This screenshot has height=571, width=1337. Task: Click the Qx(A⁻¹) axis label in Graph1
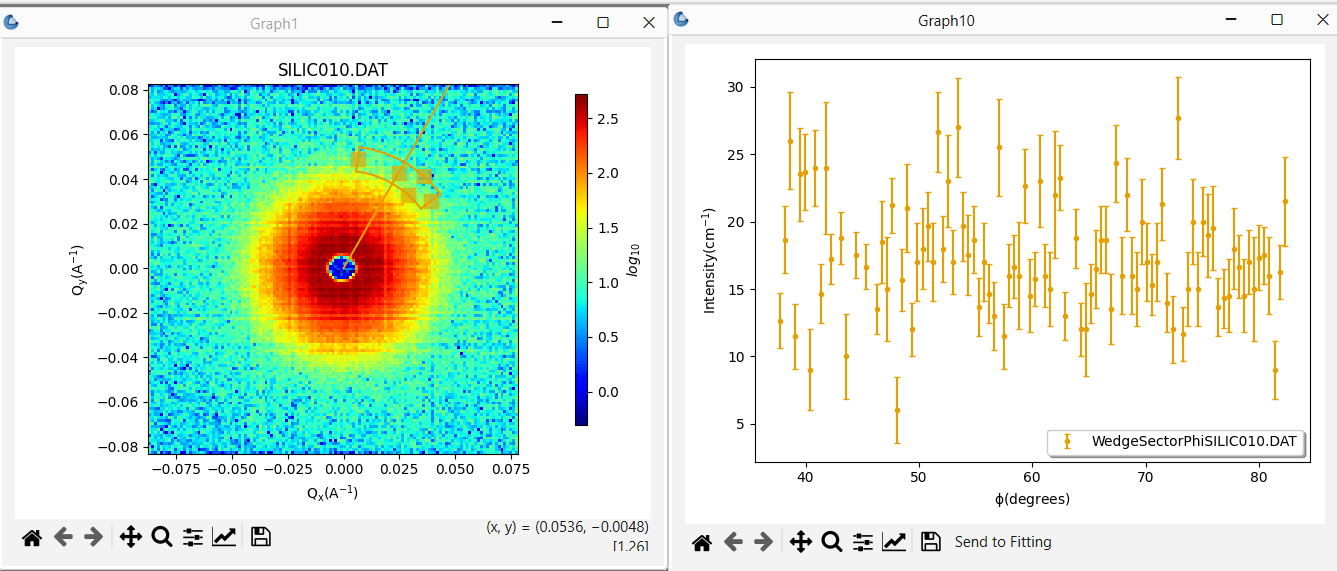click(x=333, y=493)
